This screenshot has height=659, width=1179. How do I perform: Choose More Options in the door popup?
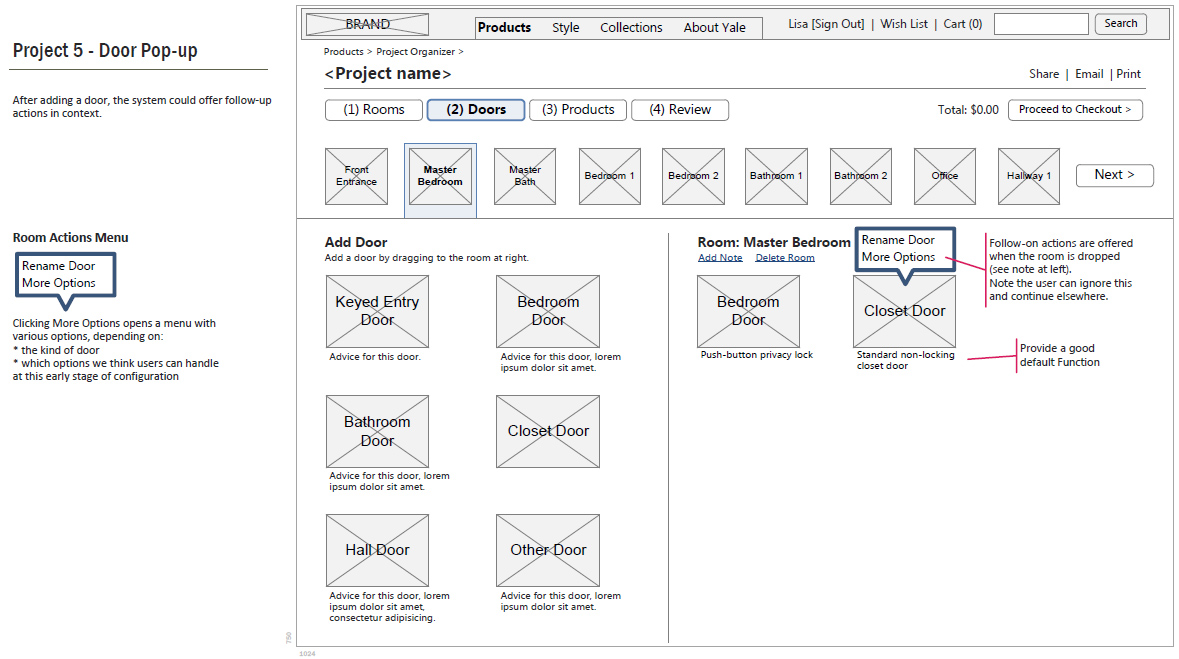(x=898, y=257)
